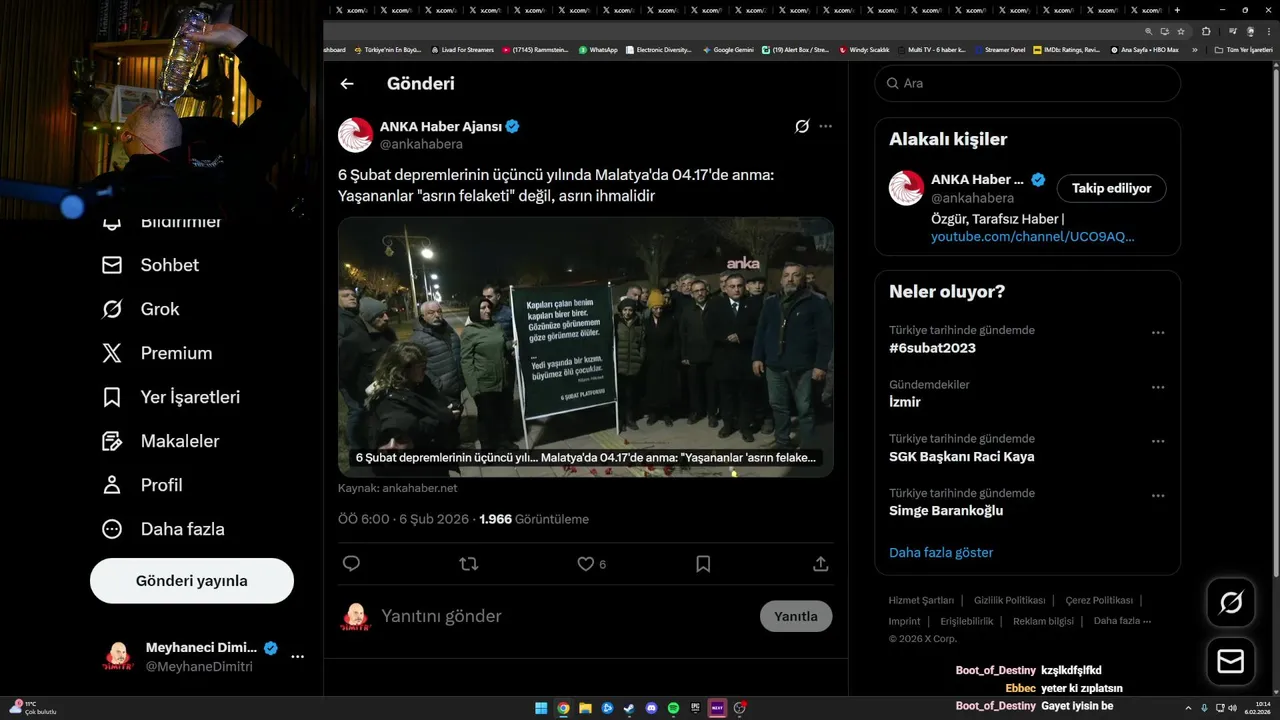Viewport: 1280px width, 720px height.
Task: Click the Gönderi yayınla button
Action: tap(192, 581)
